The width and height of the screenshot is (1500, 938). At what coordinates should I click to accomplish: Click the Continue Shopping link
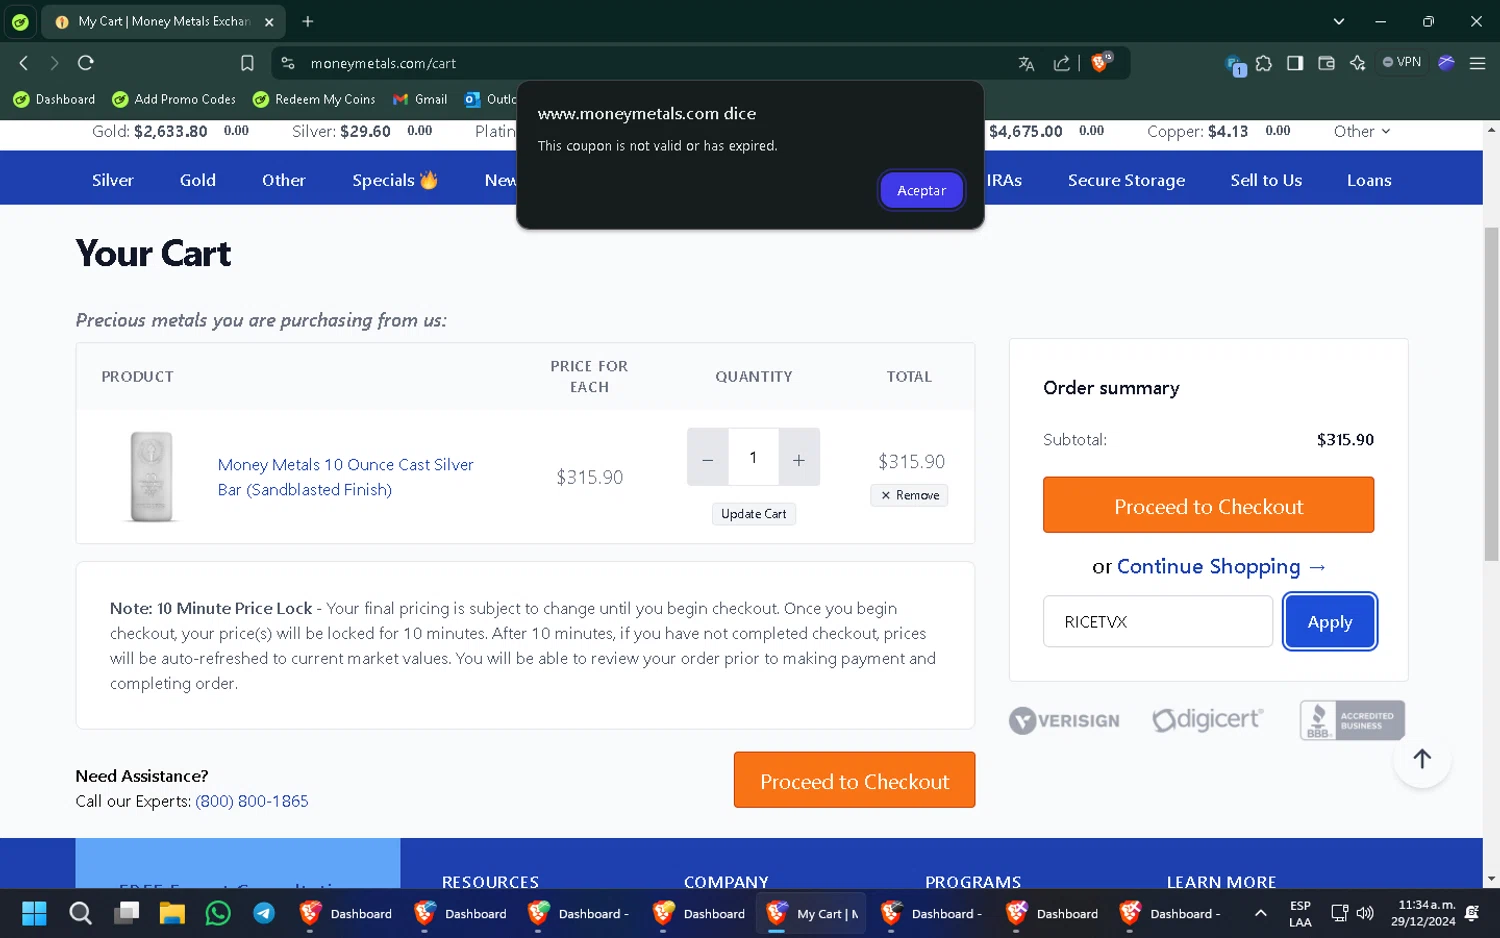tap(1221, 566)
